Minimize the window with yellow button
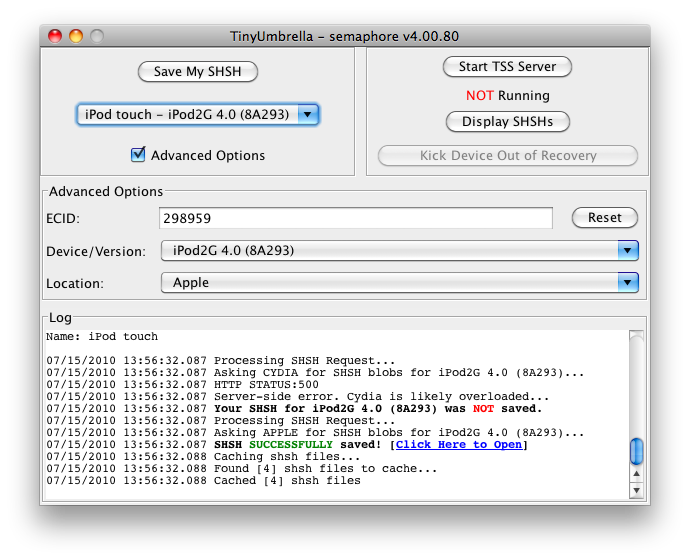The height and width of the screenshot is (560, 690). (x=76, y=36)
